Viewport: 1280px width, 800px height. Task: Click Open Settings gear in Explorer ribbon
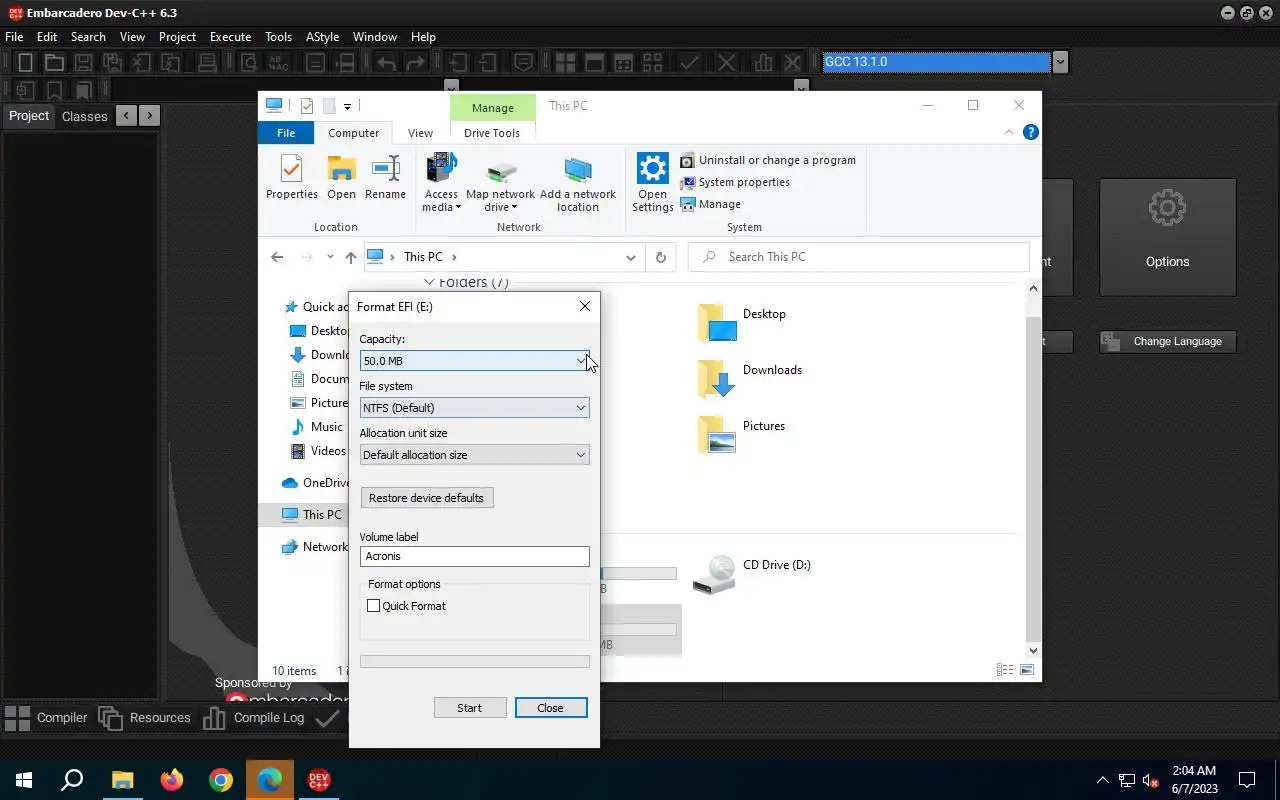[x=652, y=184]
